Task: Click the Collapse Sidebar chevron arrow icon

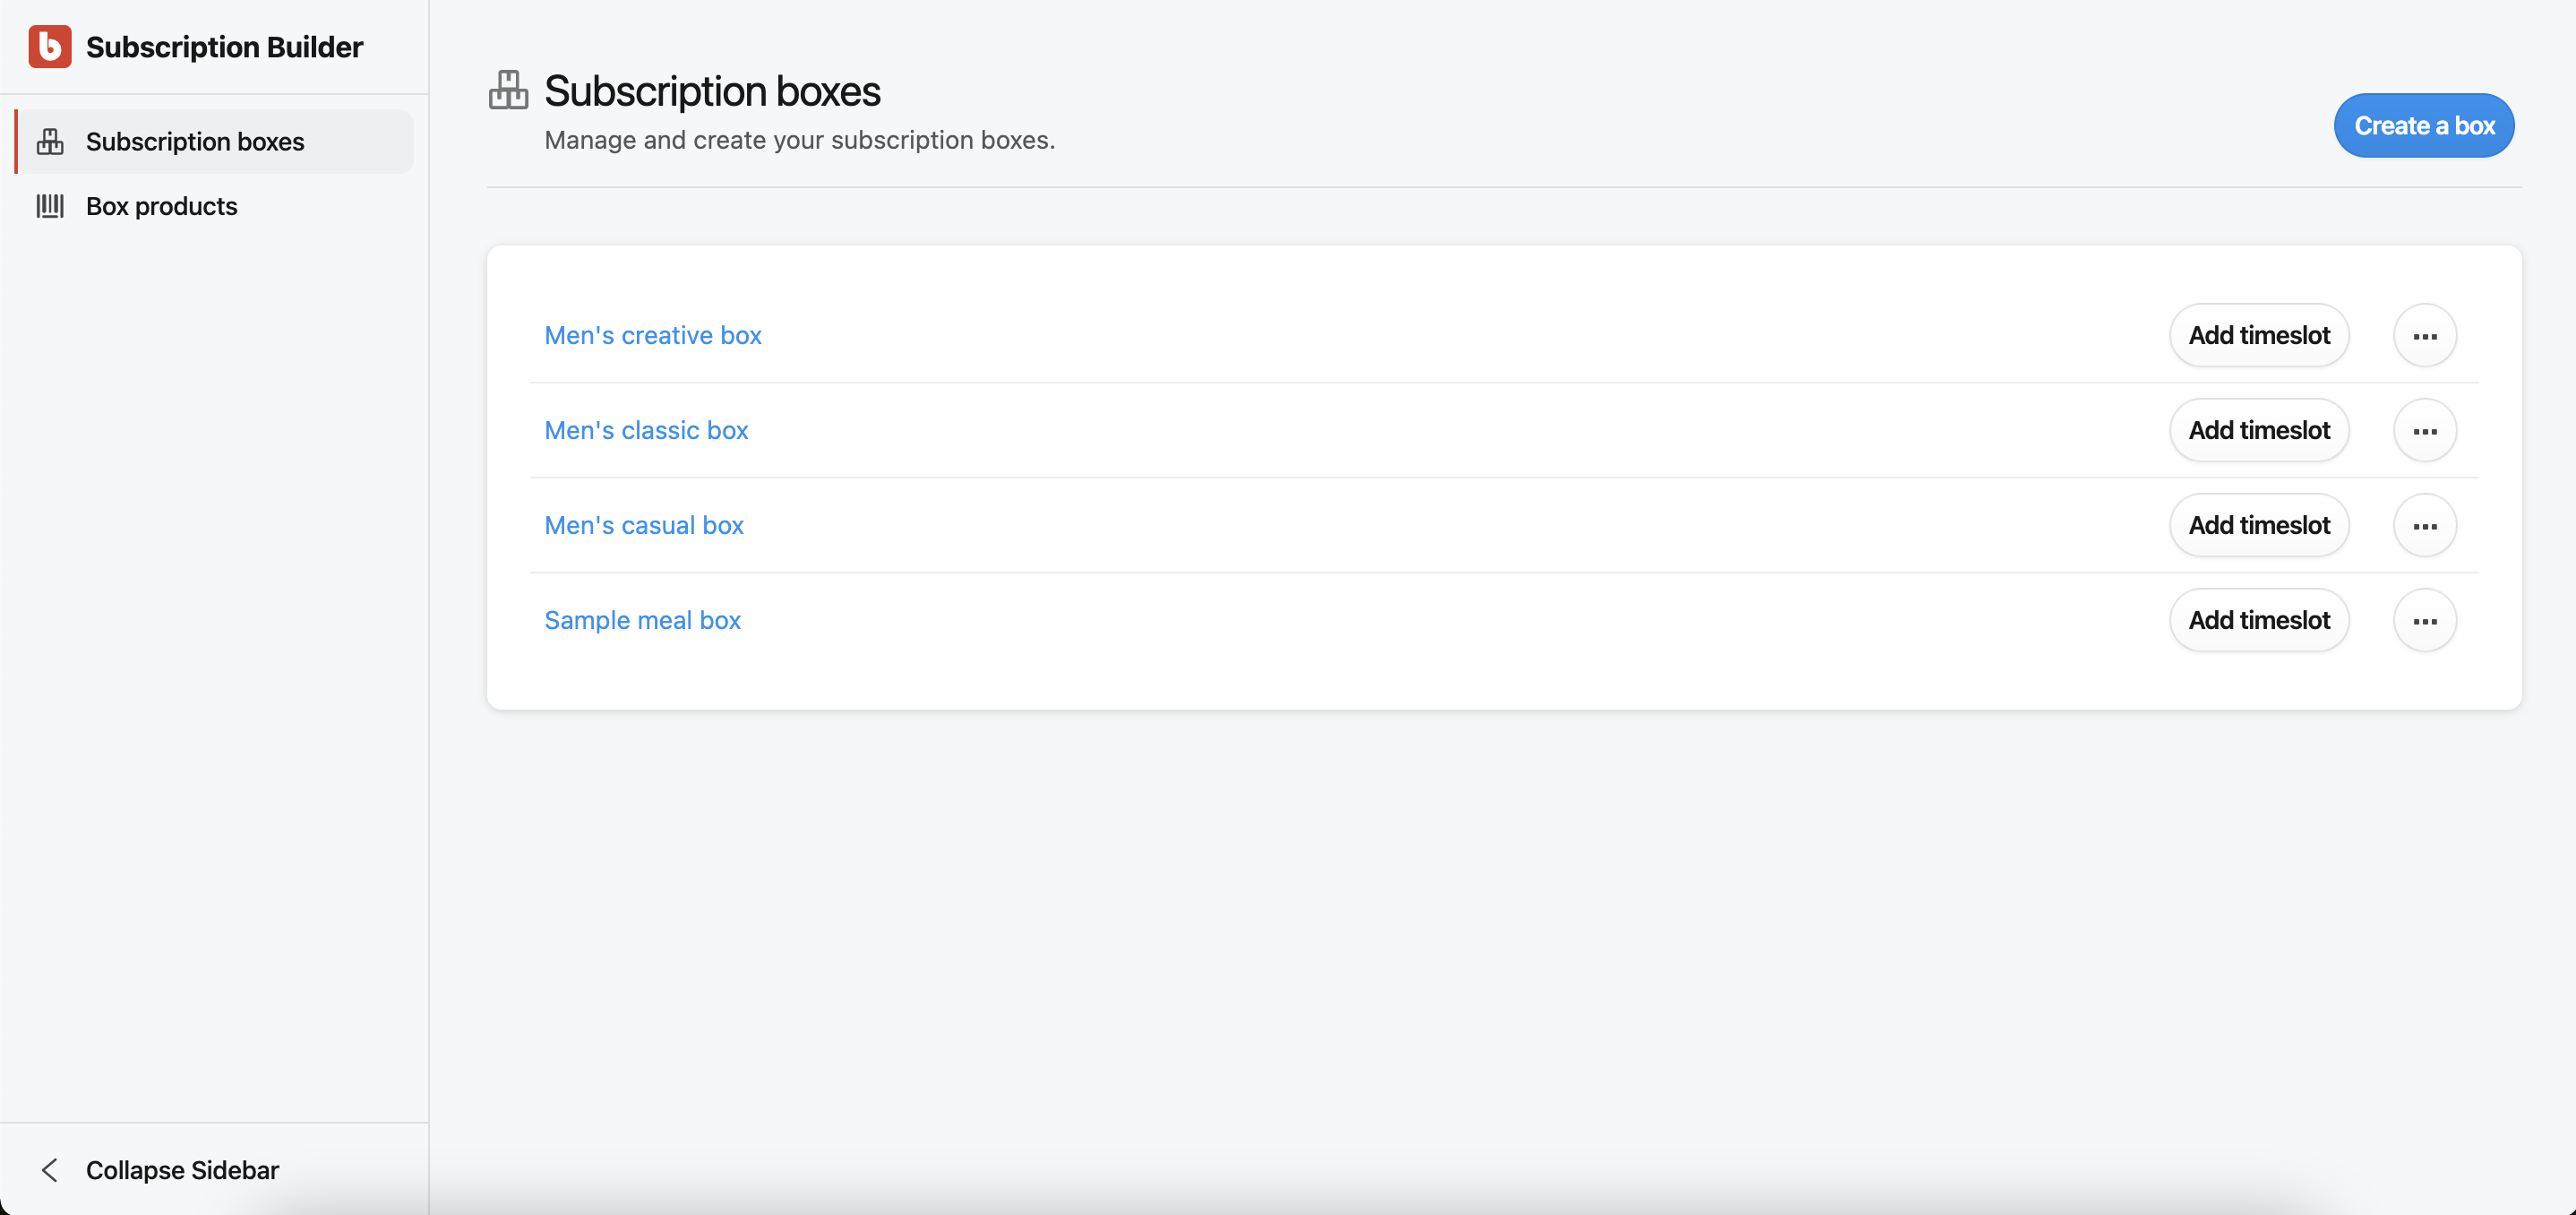Action: (49, 1169)
